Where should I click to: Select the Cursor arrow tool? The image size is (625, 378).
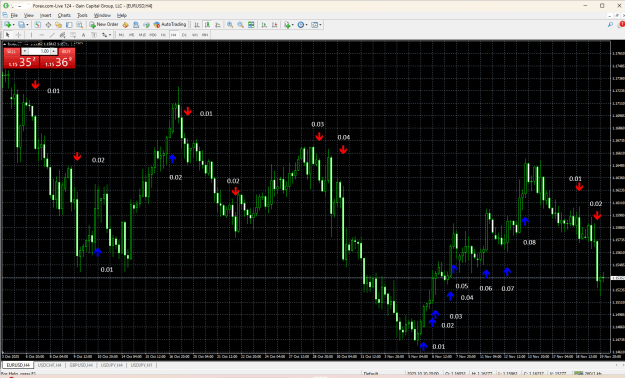[8, 35]
